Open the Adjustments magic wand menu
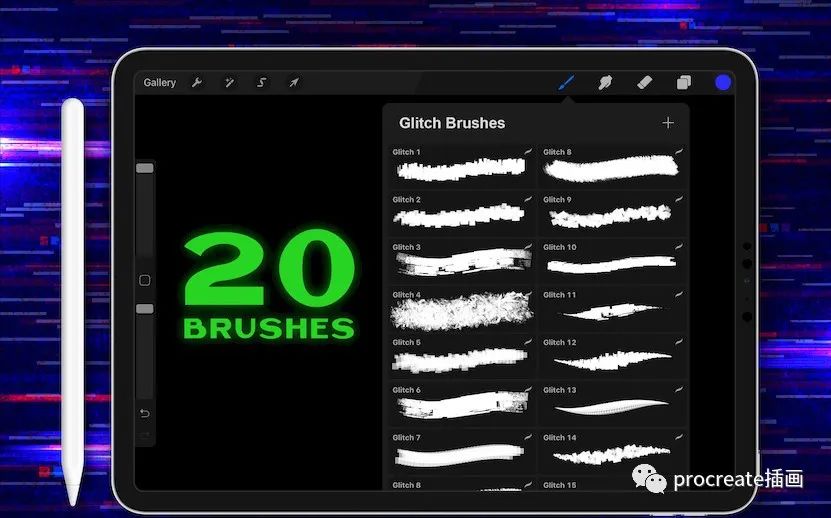 [229, 83]
